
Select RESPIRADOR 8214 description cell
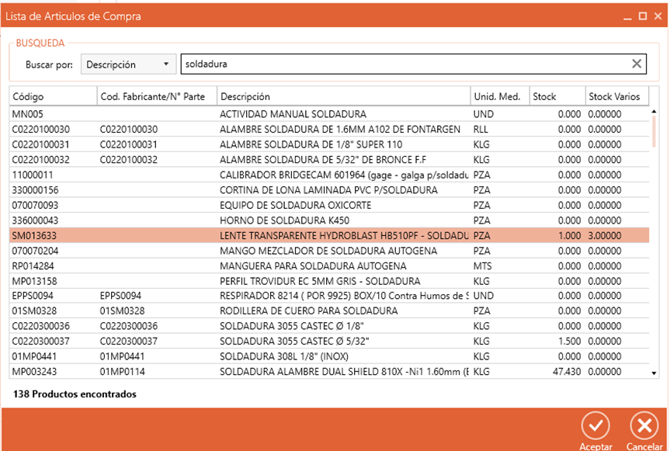tap(344, 296)
